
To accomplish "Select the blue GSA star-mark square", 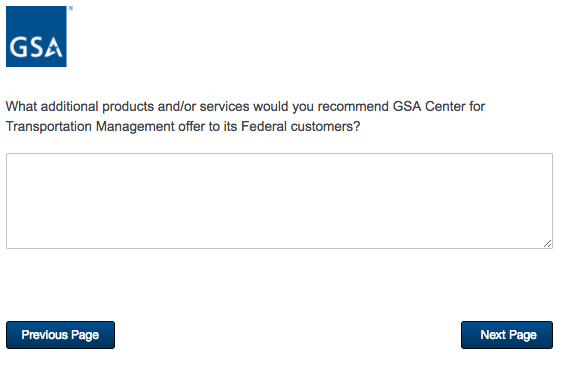I will tap(36, 36).
